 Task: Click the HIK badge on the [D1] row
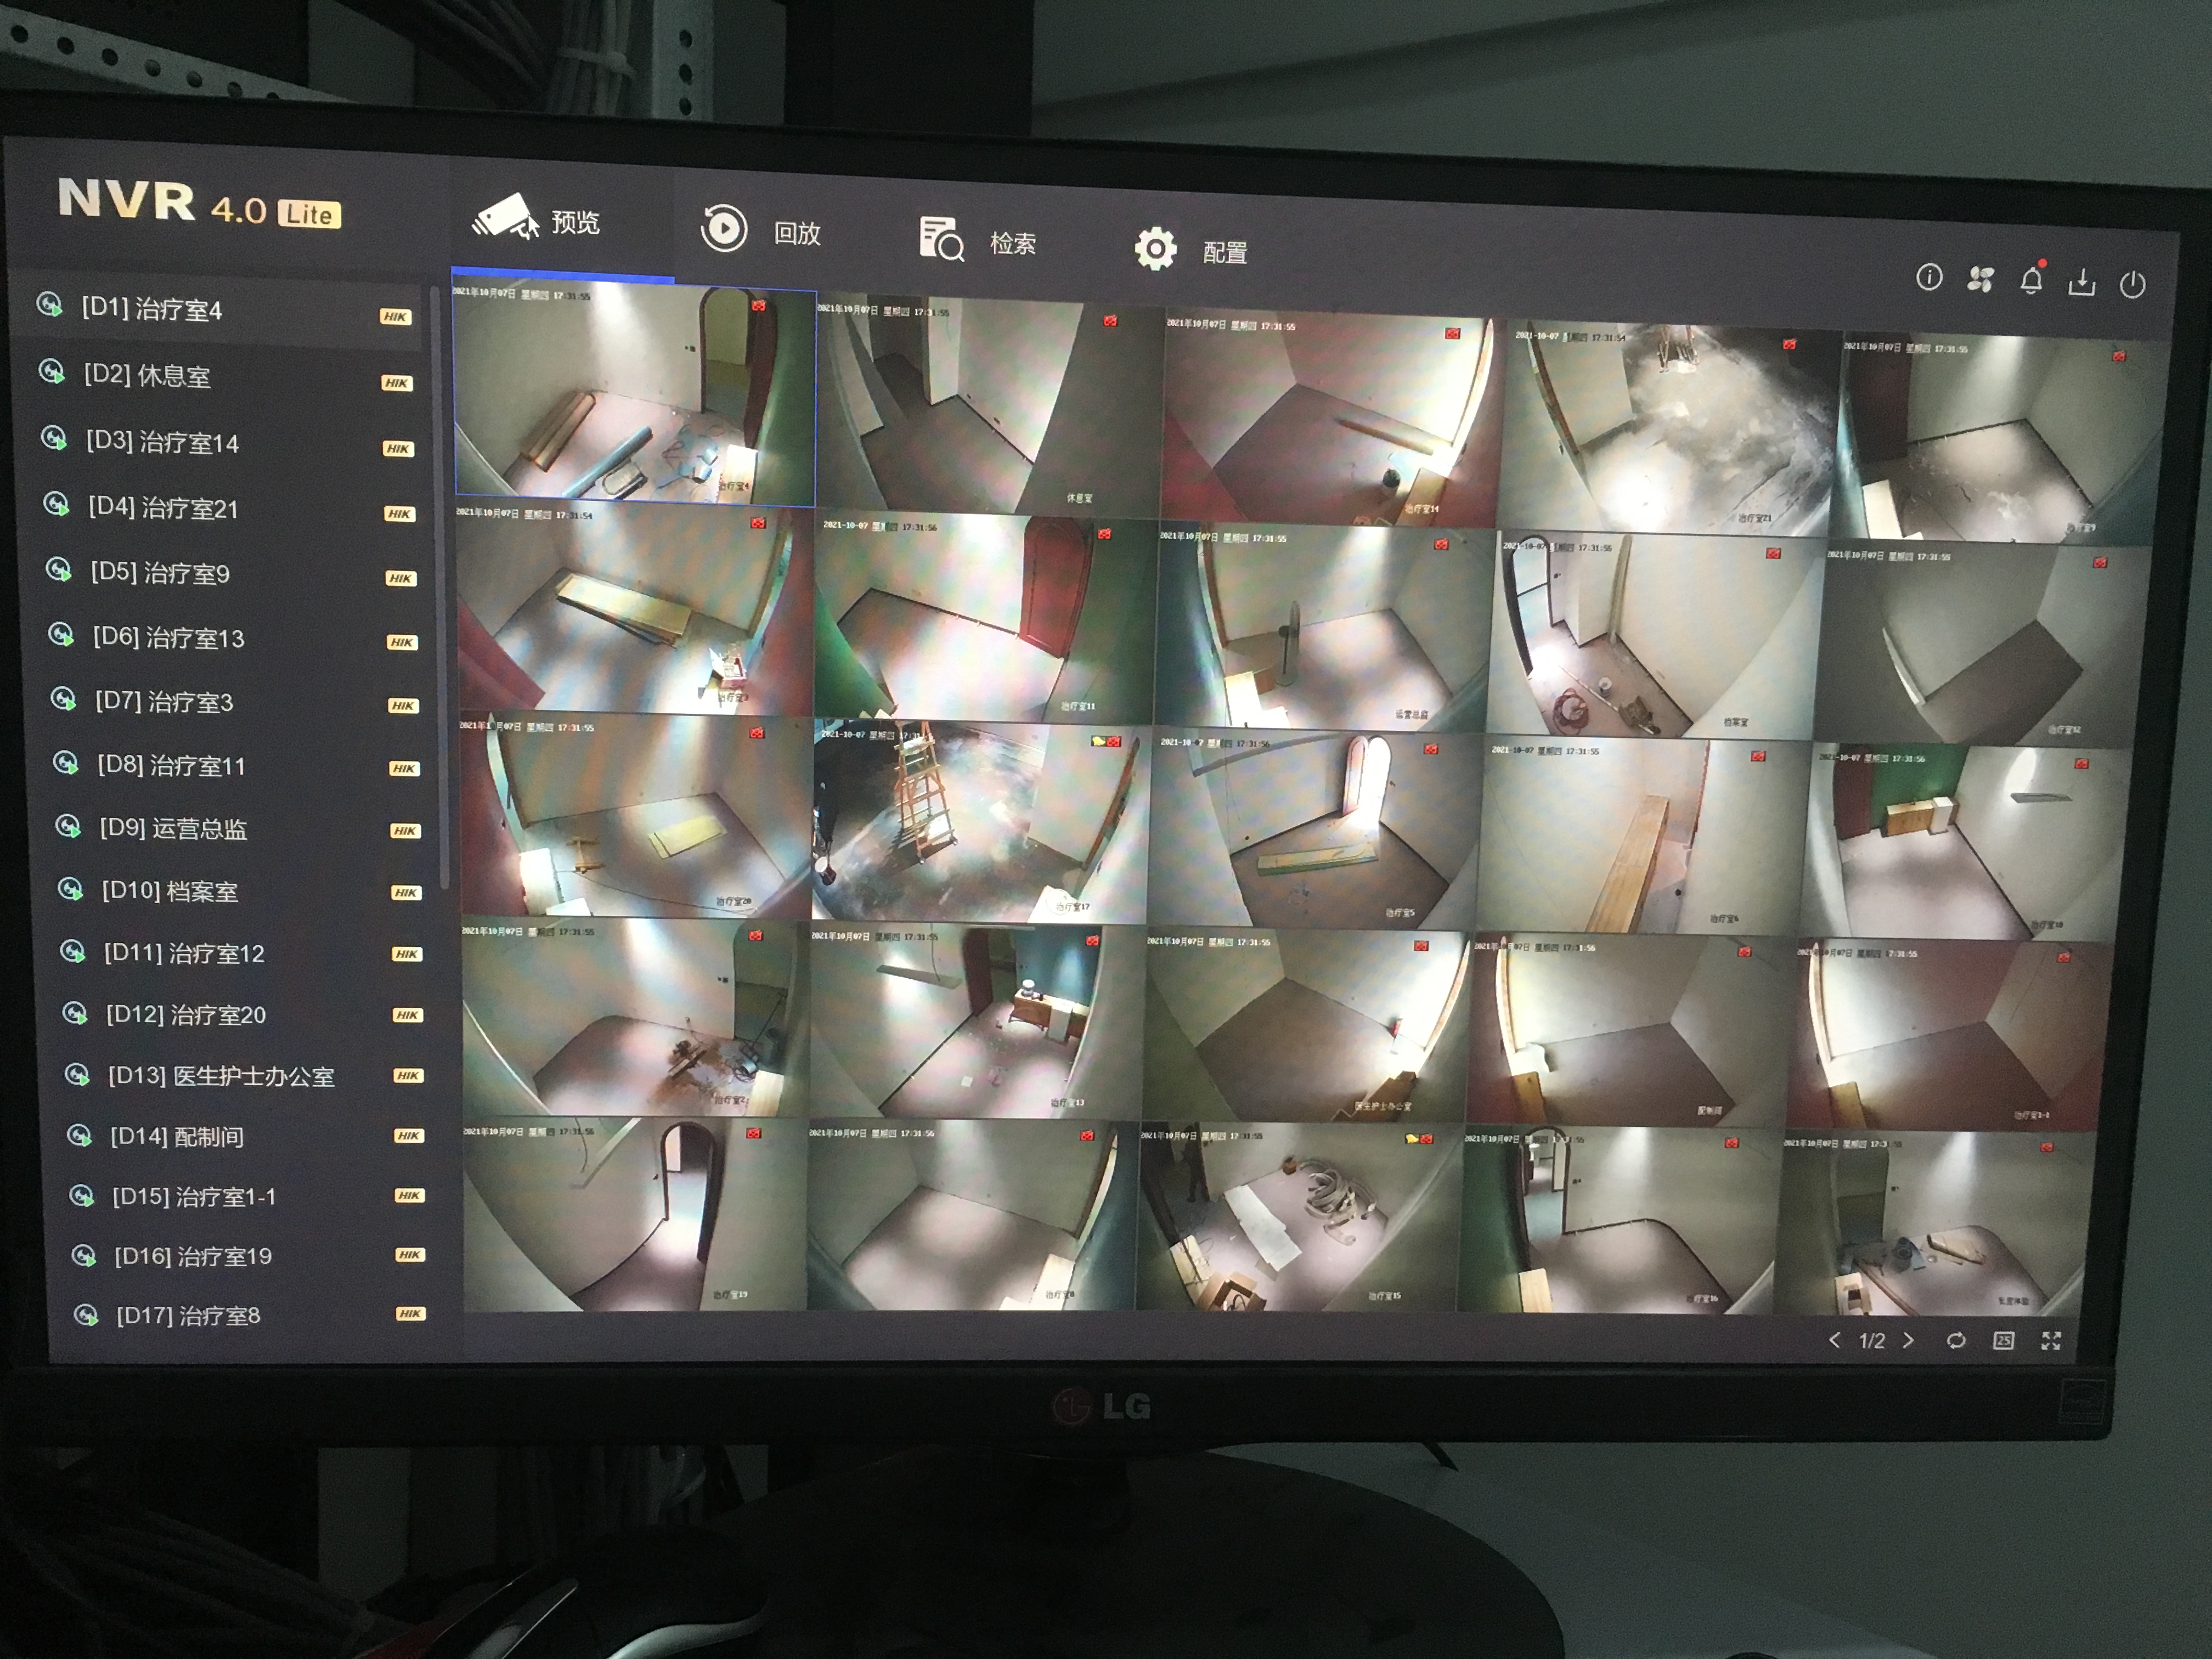point(395,317)
